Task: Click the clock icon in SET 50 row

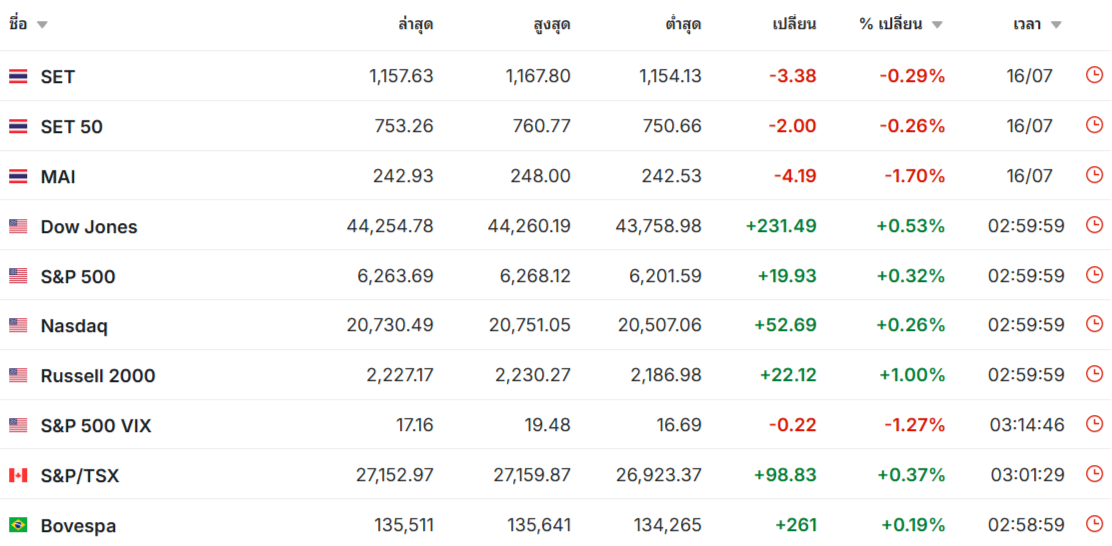Action: point(1094,125)
